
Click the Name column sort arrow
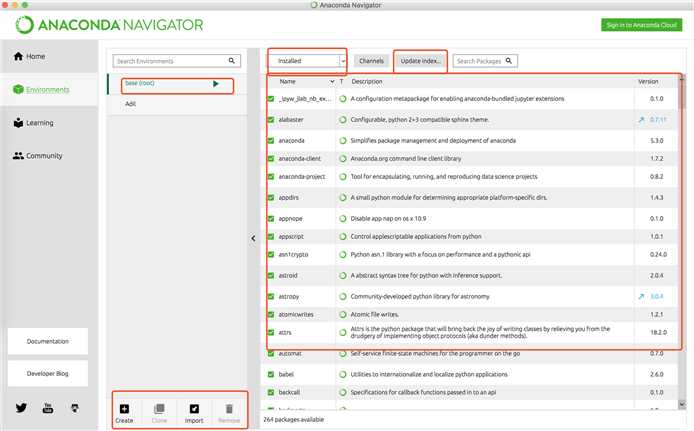pyautogui.click(x=332, y=81)
